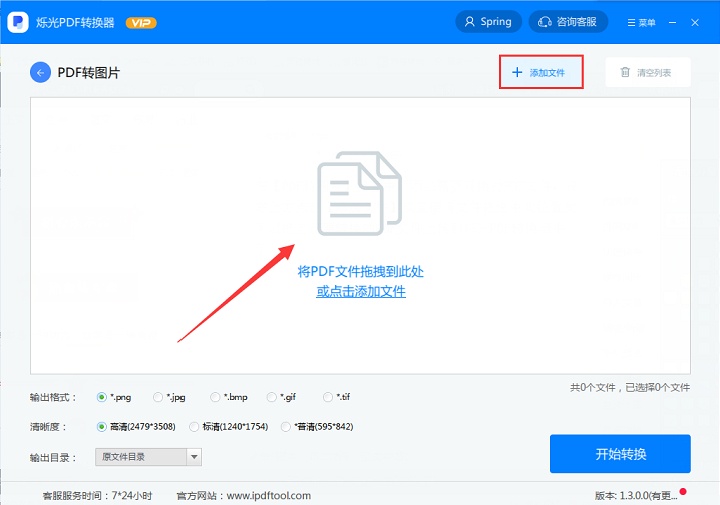Screen dimensions: 720x505
Task: Choose 普清(595*842) resolution option
Action: 317,426
